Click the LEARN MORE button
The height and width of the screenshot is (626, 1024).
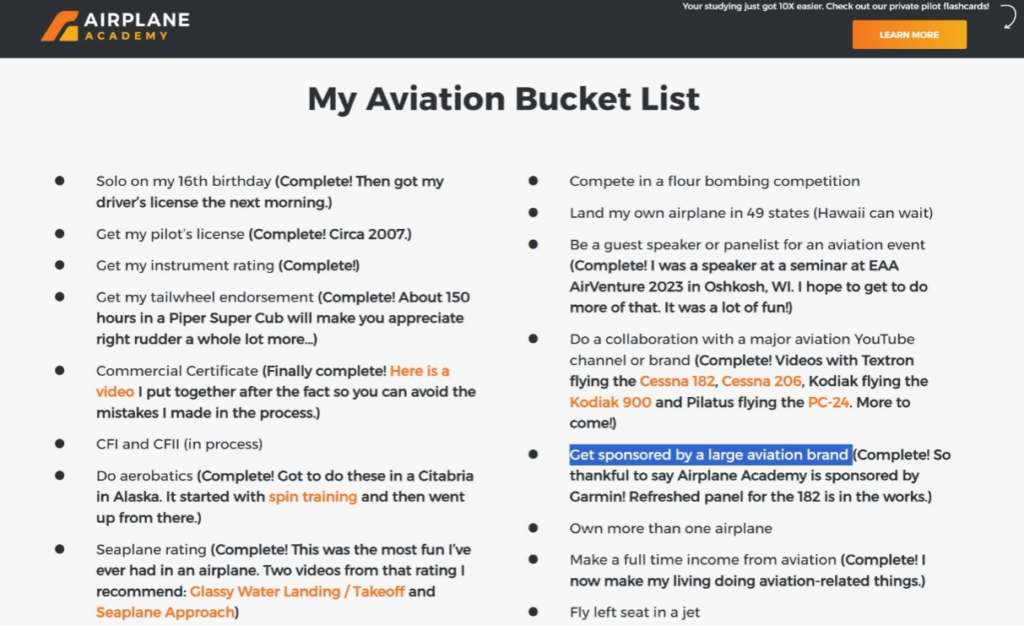[909, 35]
